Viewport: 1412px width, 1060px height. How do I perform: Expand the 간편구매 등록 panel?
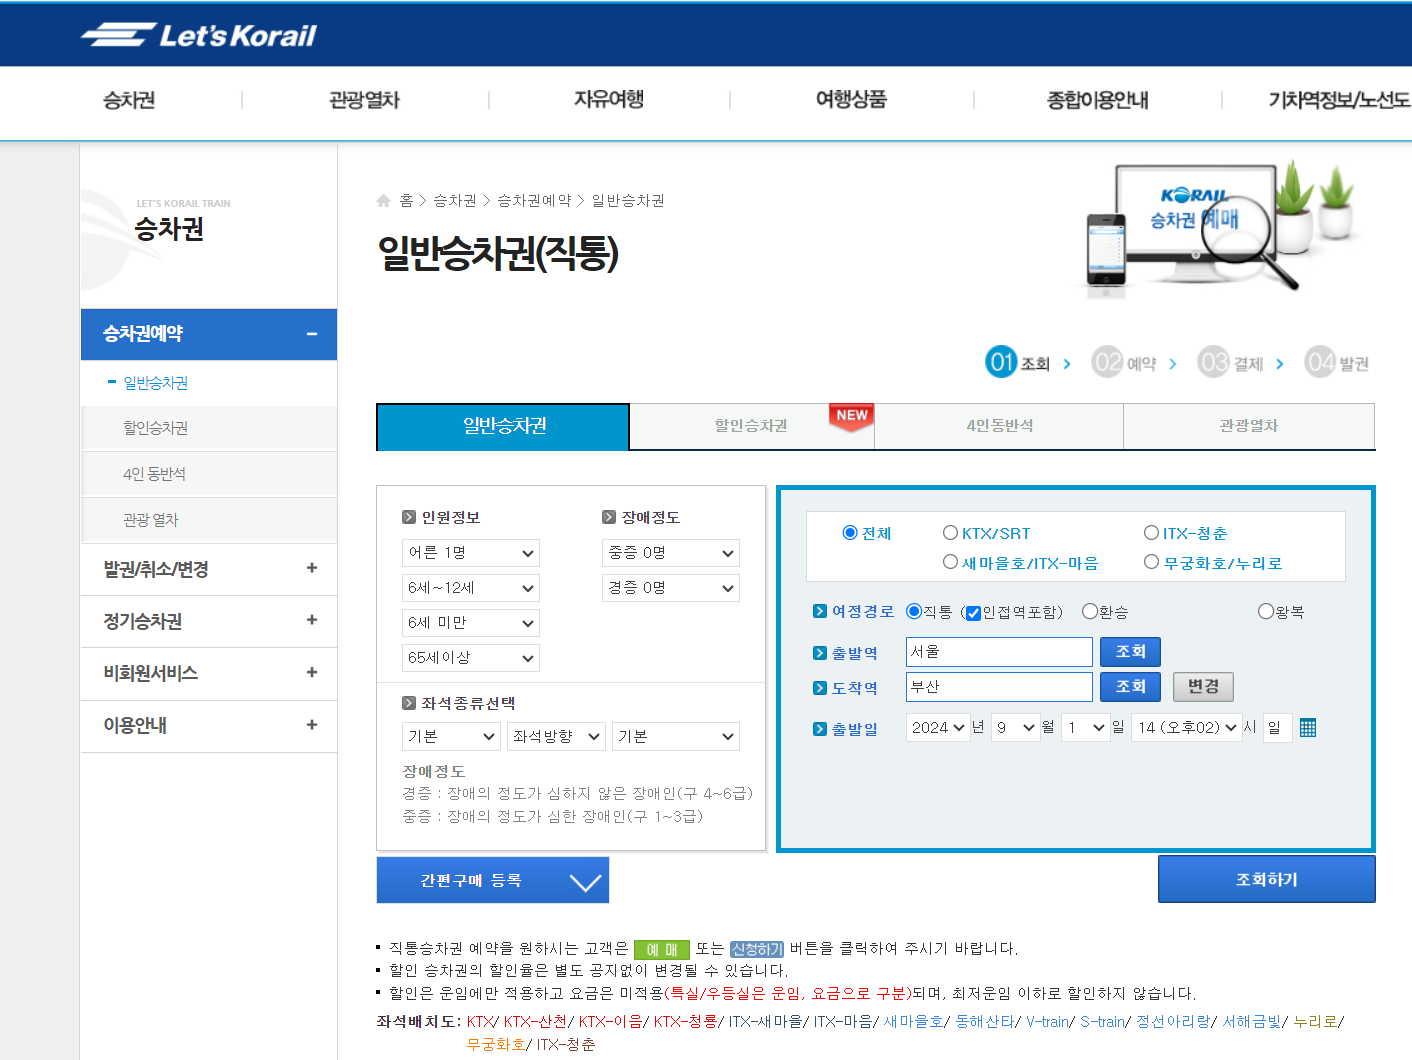point(492,879)
